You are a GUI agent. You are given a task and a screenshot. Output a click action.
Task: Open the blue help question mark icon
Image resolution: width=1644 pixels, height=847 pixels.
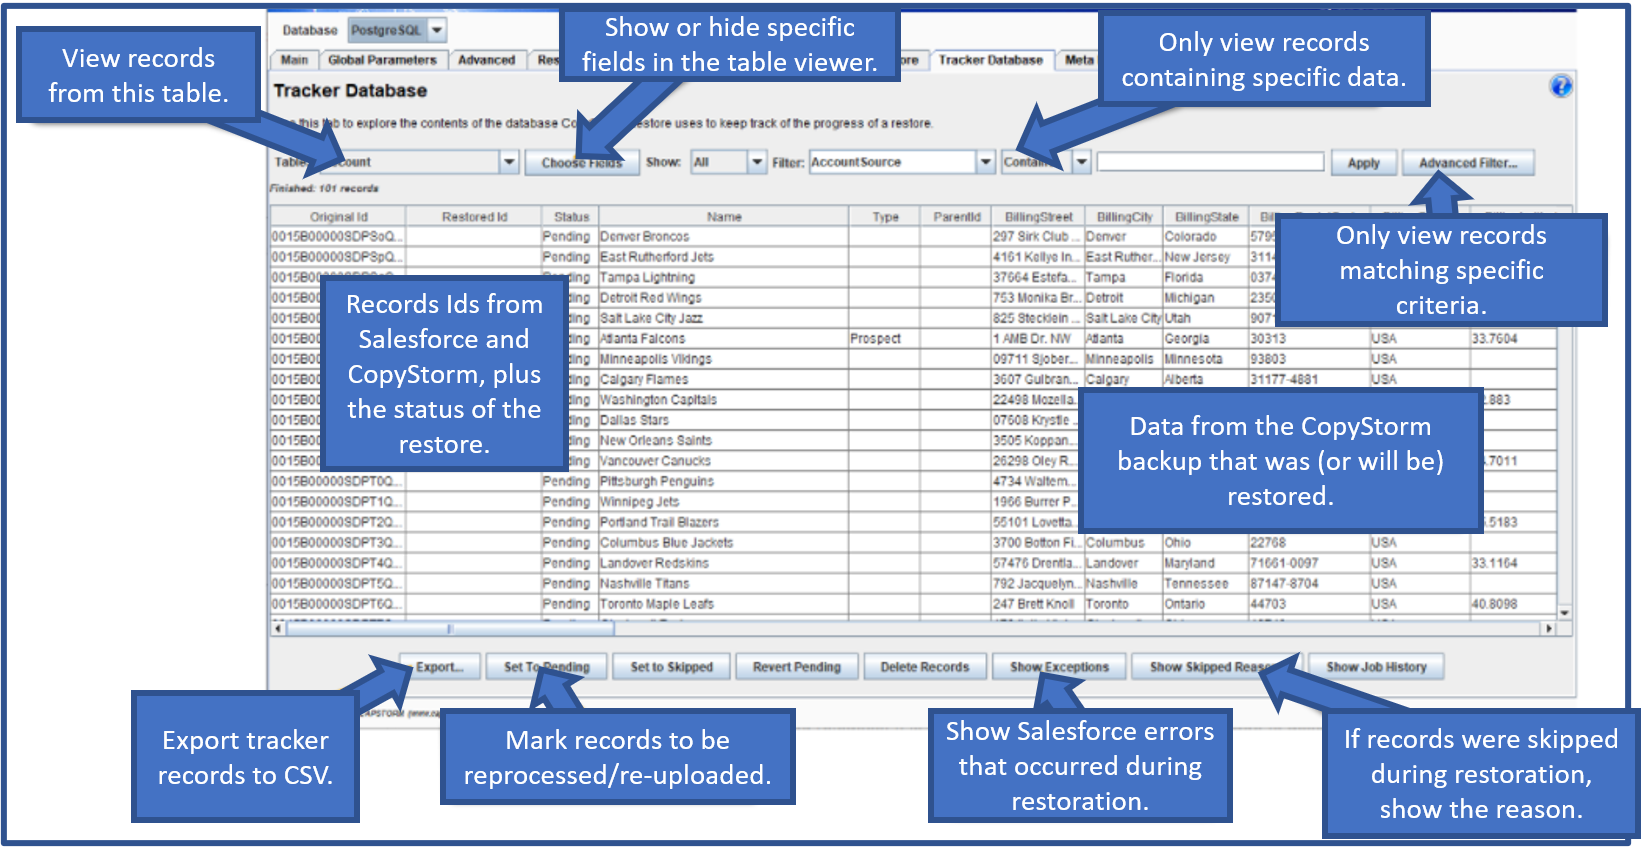tap(1560, 86)
